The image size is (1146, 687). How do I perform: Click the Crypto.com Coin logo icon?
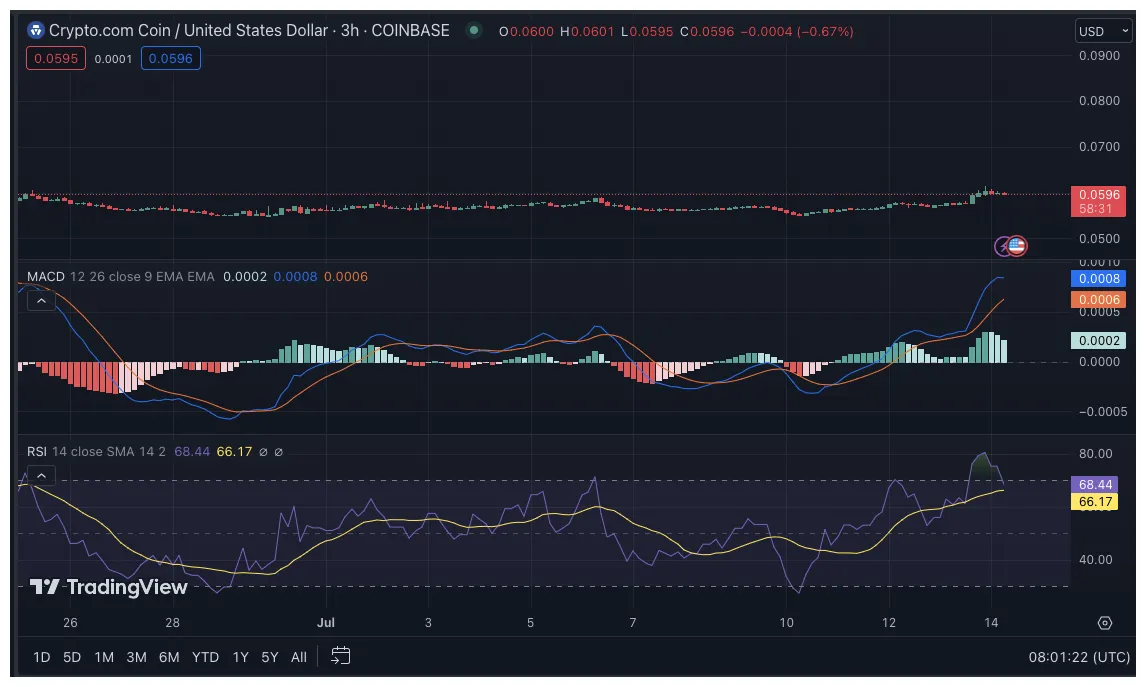35,30
